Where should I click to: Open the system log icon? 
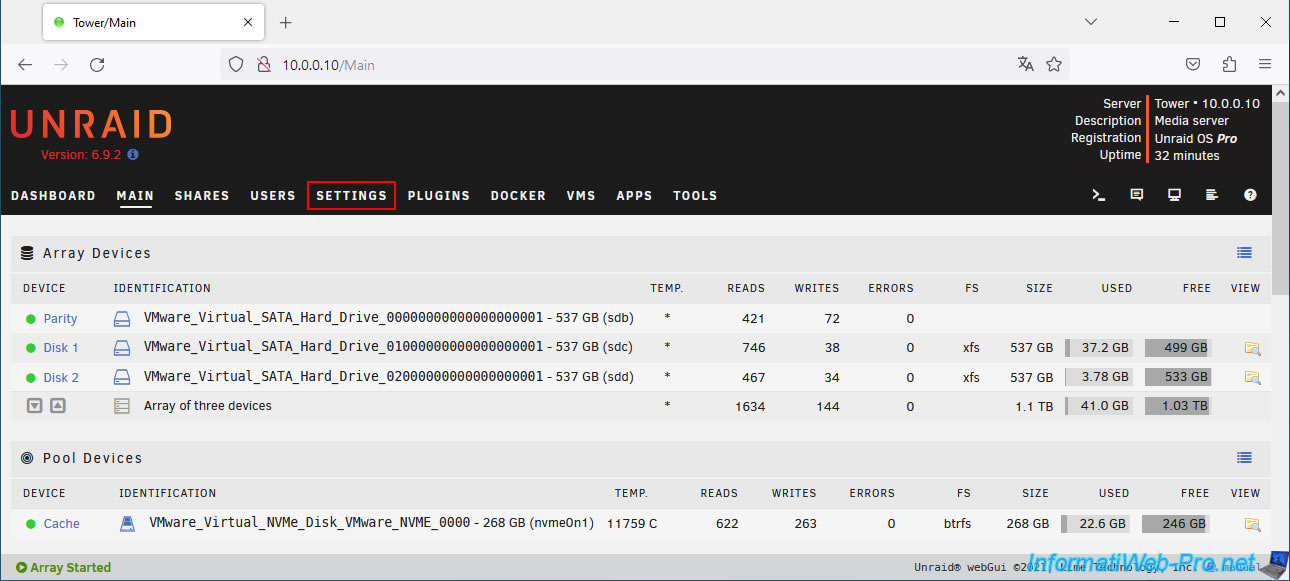click(1212, 195)
